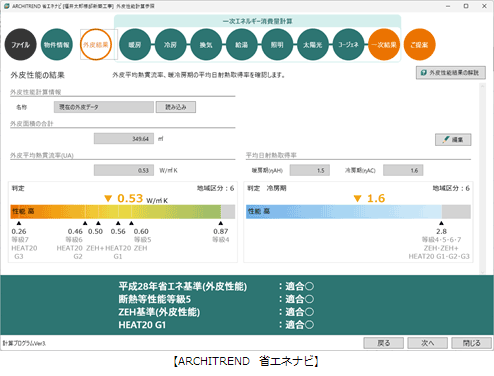494x376 pixels.
Task: Click the 外皮面積 field 349.64
Action: point(124,139)
